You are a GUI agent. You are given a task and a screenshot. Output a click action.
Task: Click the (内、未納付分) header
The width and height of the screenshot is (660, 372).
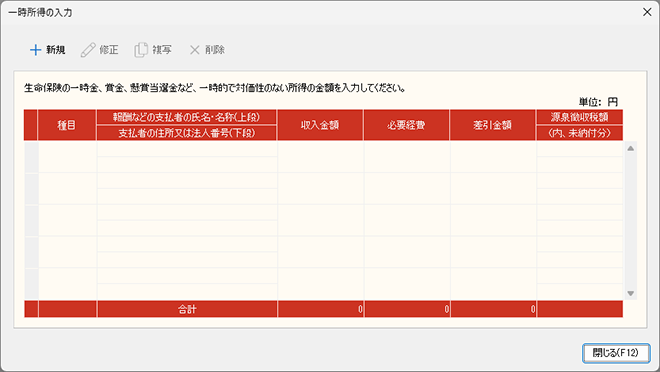coord(580,133)
